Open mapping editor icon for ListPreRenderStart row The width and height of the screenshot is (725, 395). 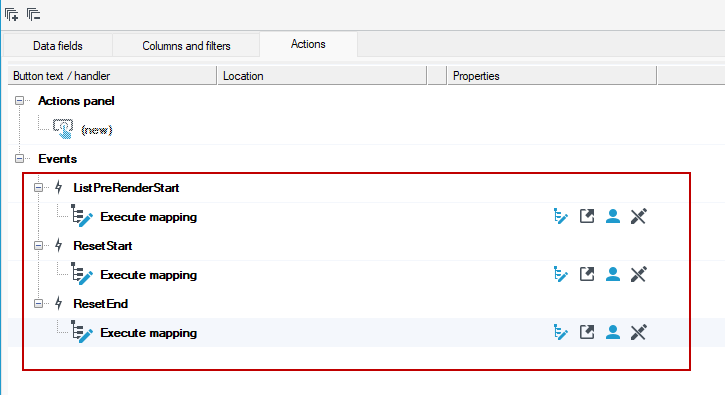(560, 216)
